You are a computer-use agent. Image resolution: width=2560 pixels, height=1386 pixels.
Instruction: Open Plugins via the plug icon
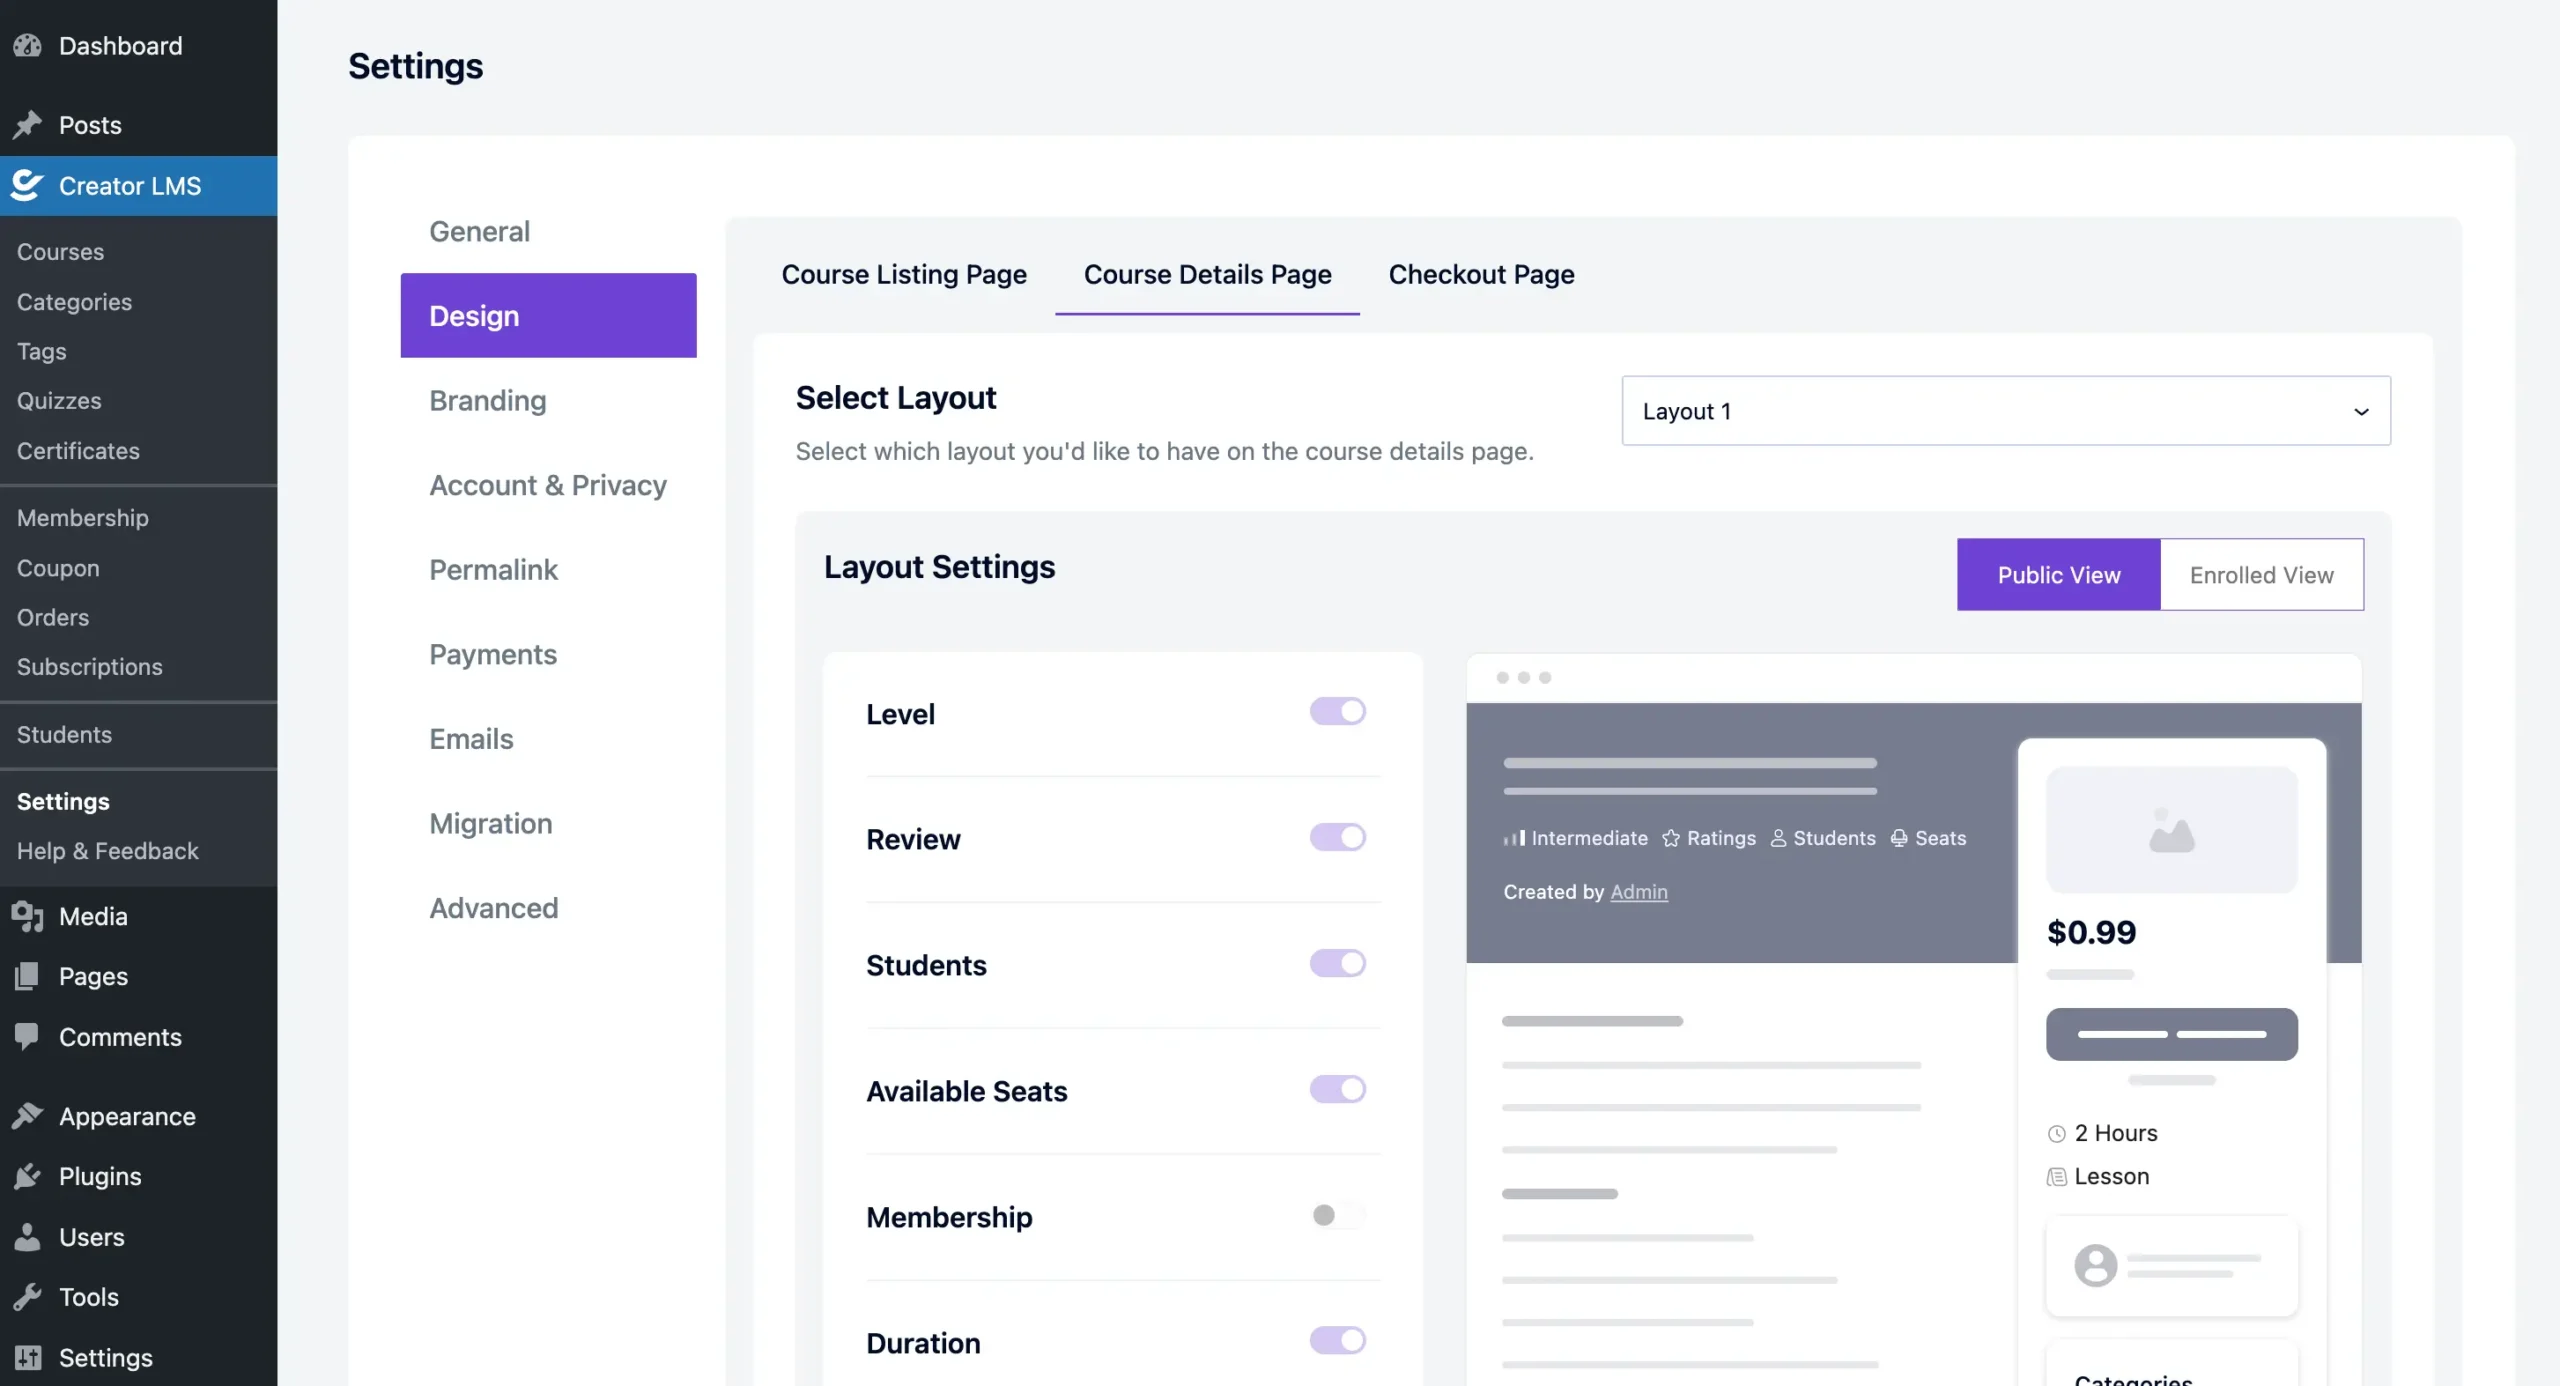coord(27,1176)
